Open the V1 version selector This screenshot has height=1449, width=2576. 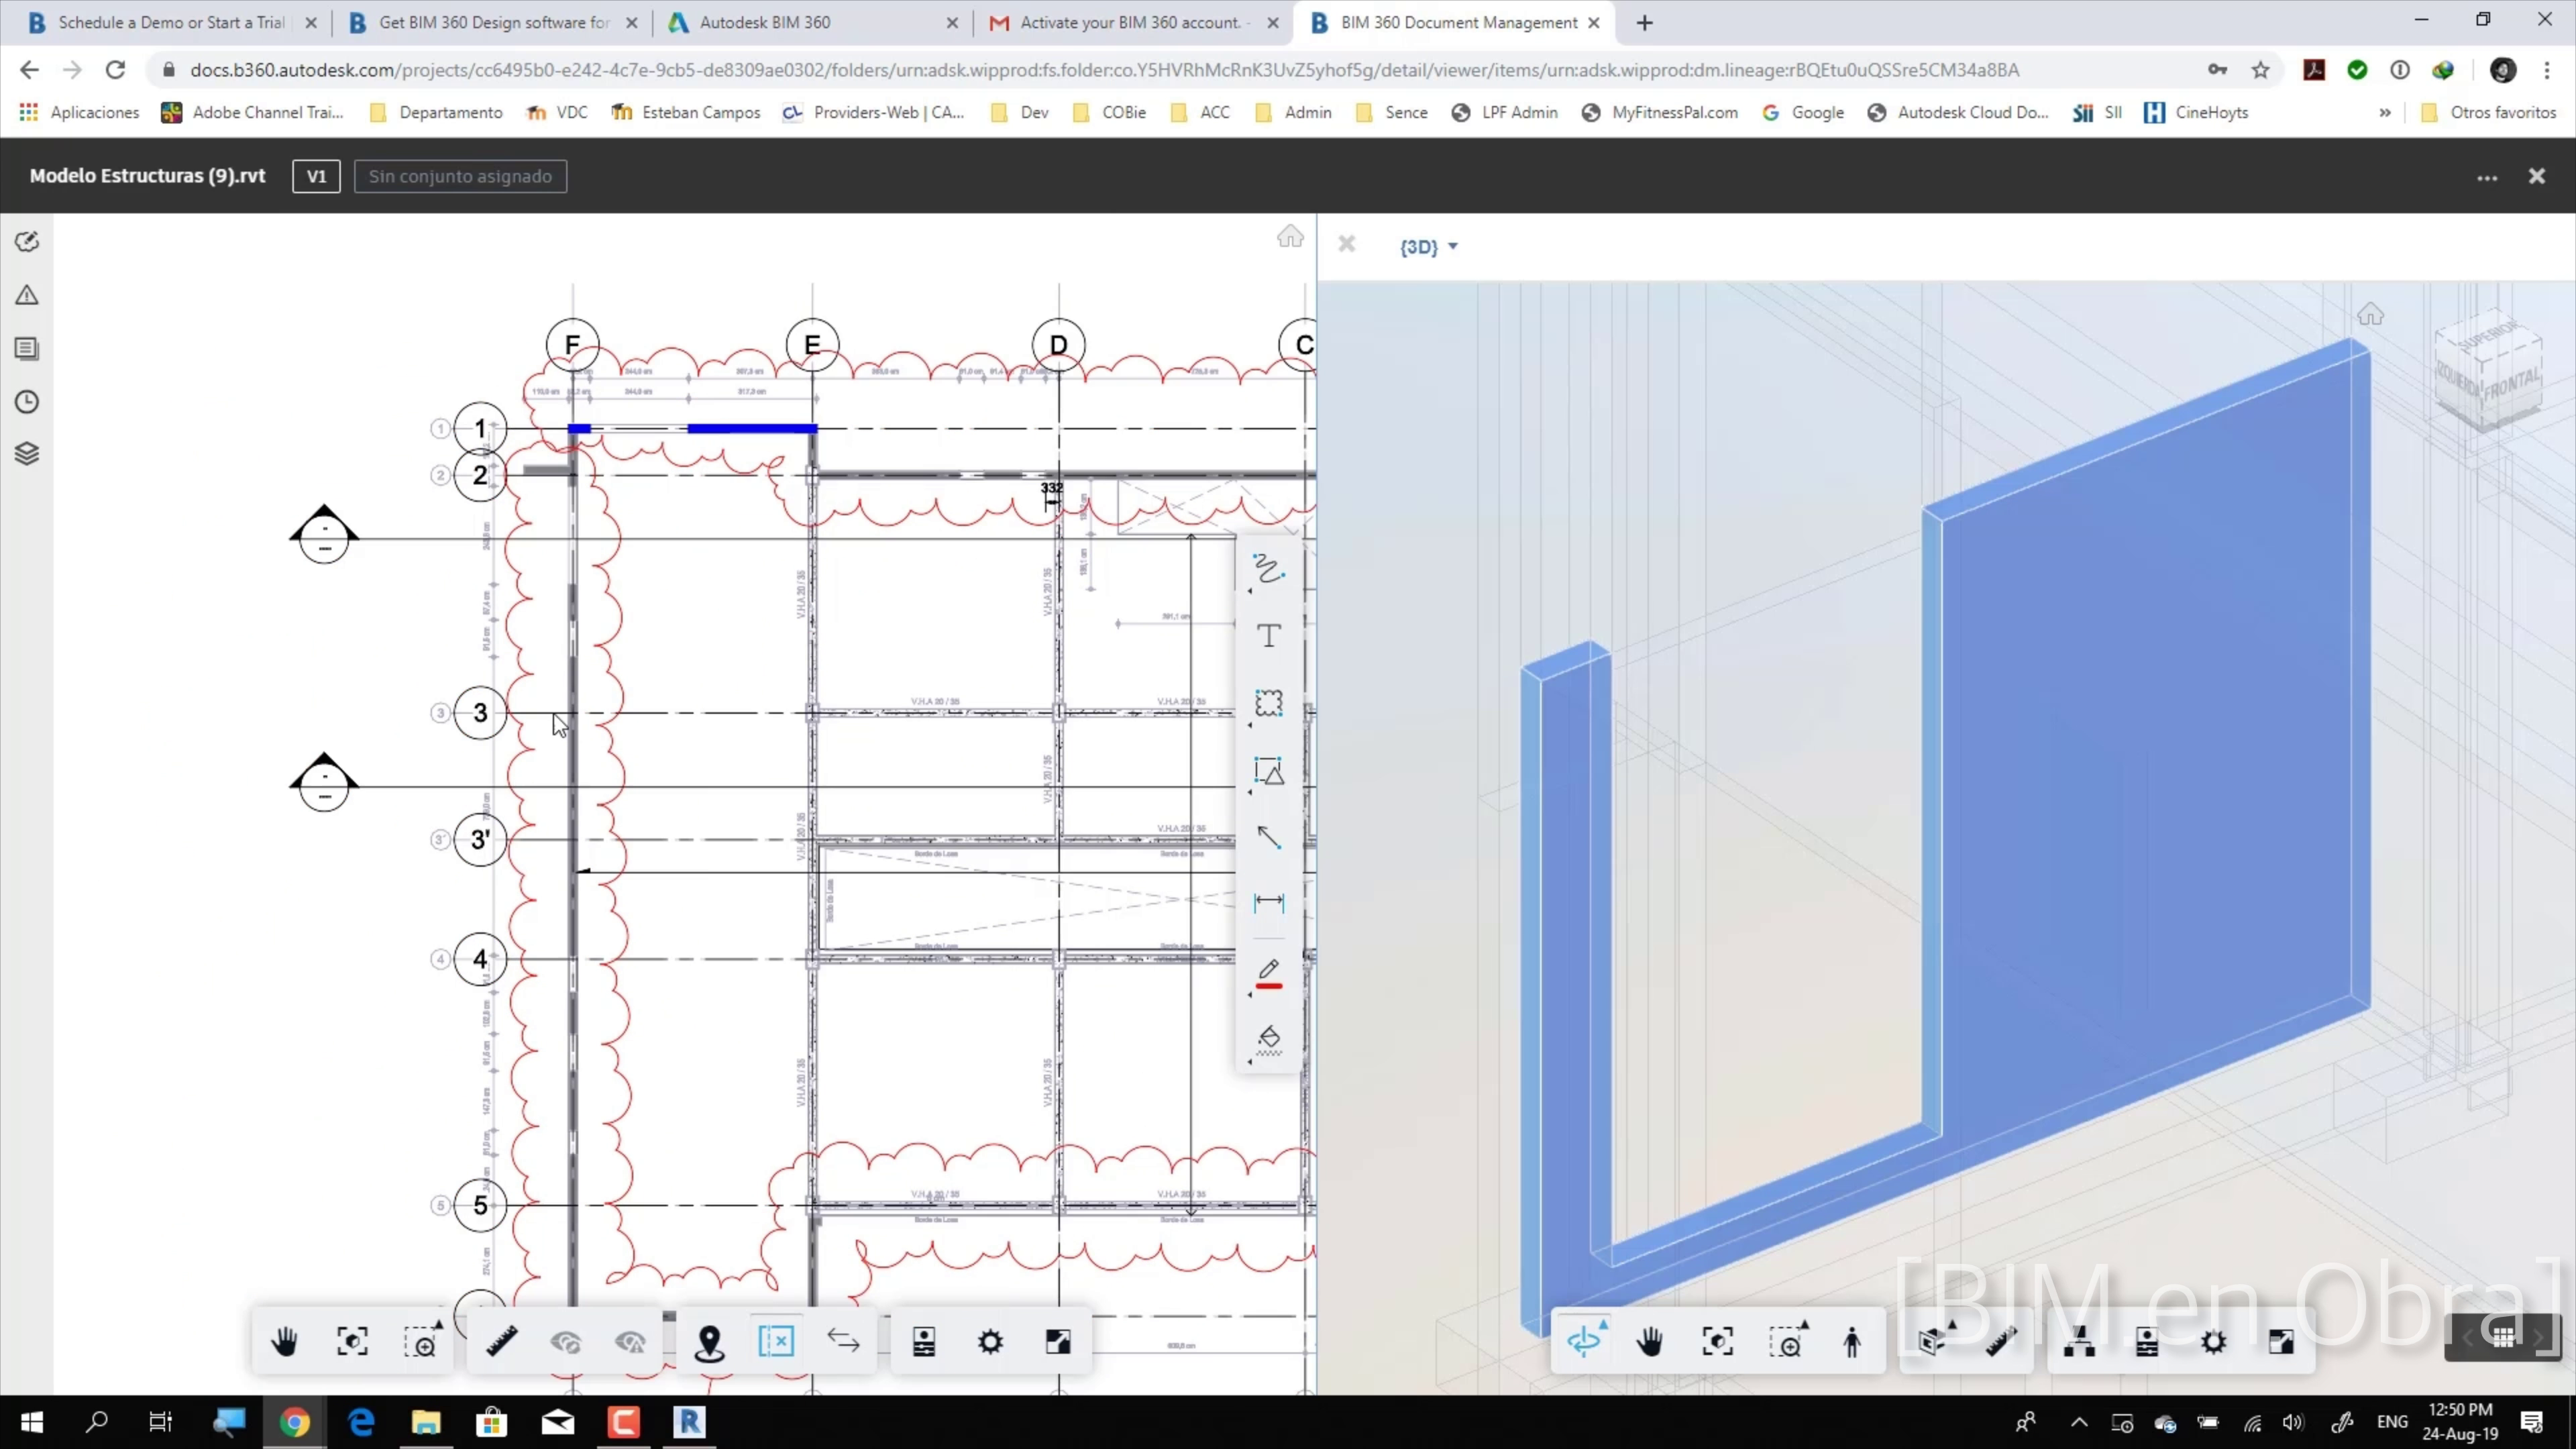pos(316,176)
